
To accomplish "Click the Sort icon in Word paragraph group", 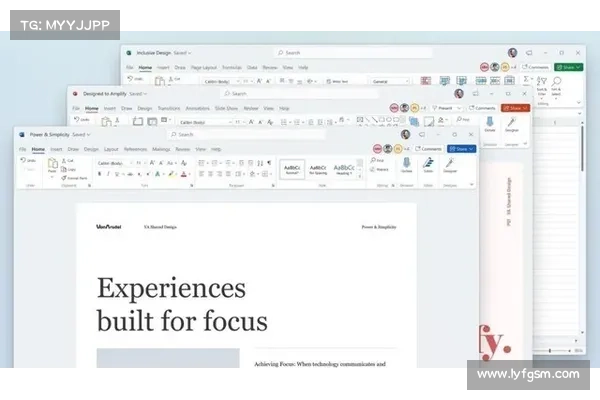I will [x=260, y=163].
